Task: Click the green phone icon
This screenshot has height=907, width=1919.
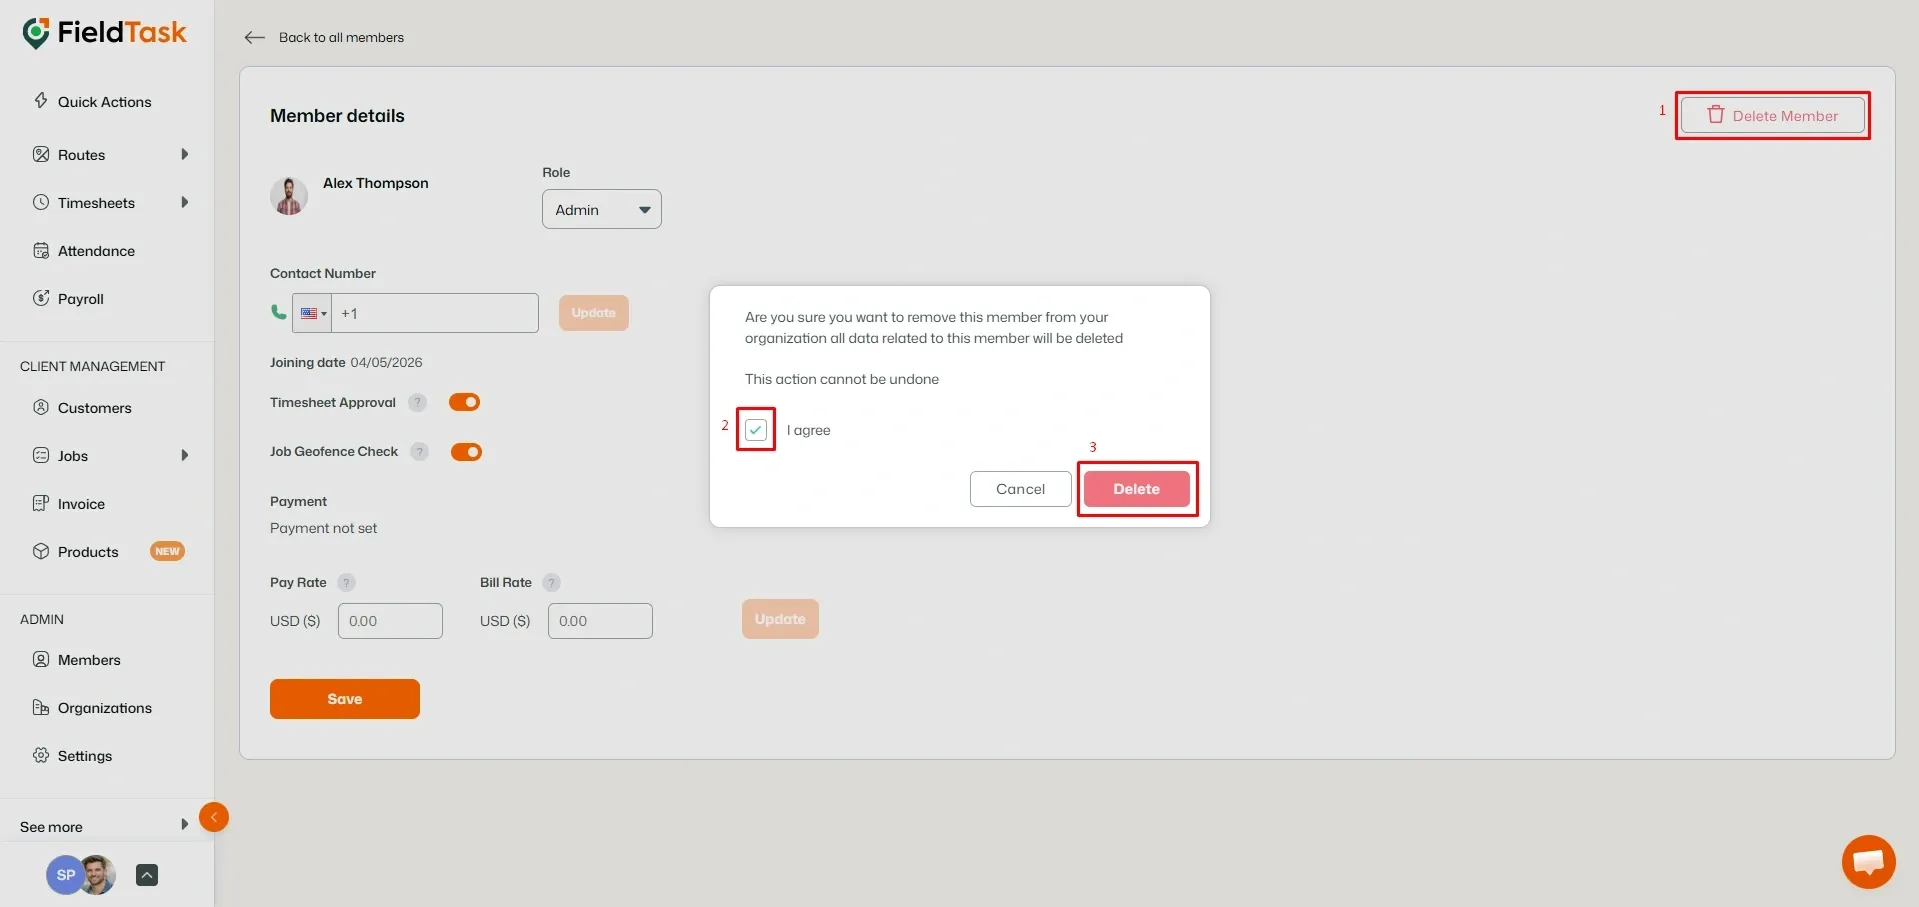Action: pos(279,312)
